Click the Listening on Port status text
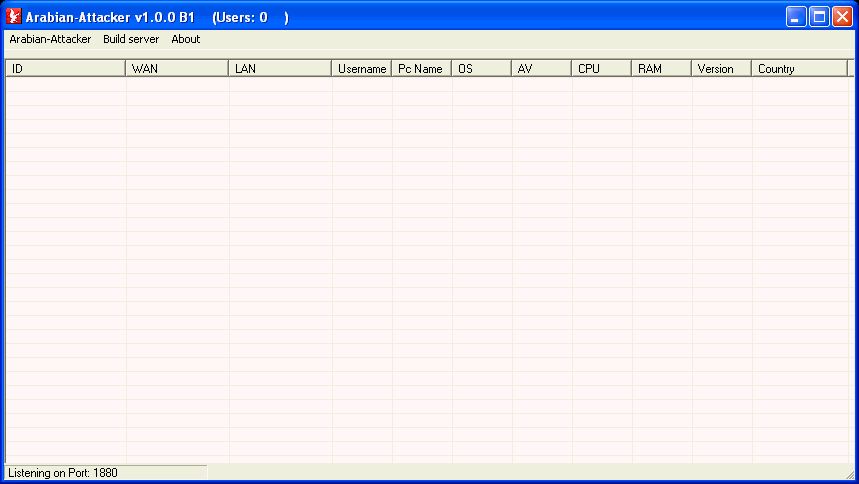 point(63,472)
